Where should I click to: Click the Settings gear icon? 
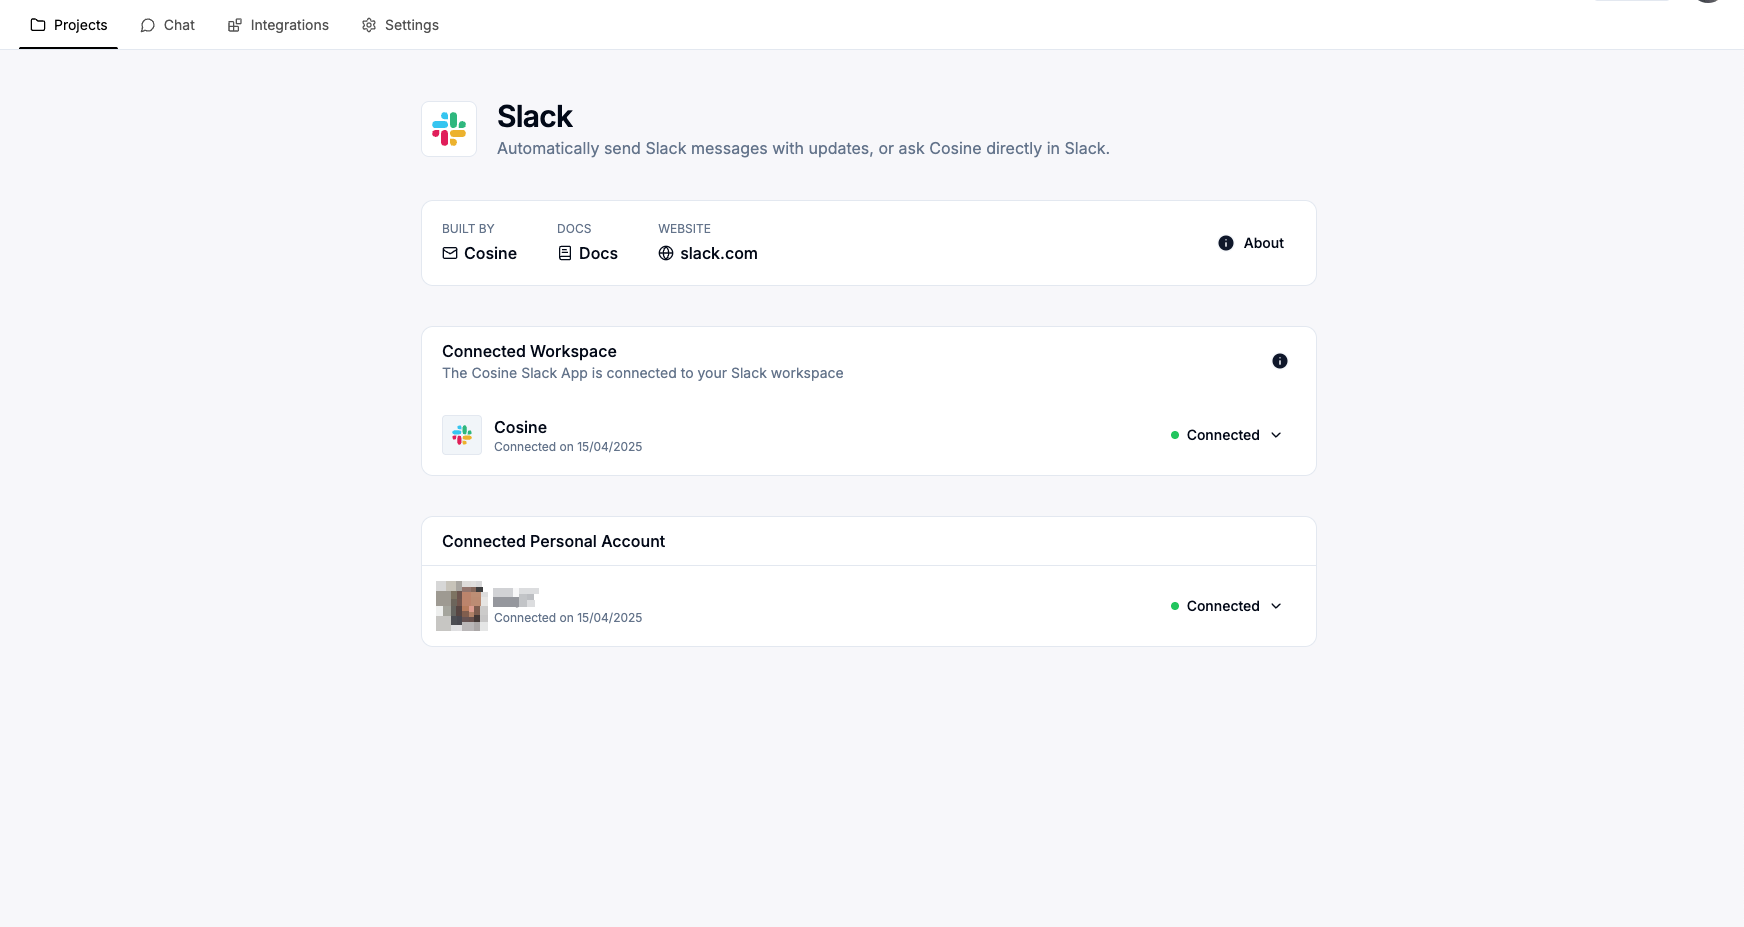(369, 25)
